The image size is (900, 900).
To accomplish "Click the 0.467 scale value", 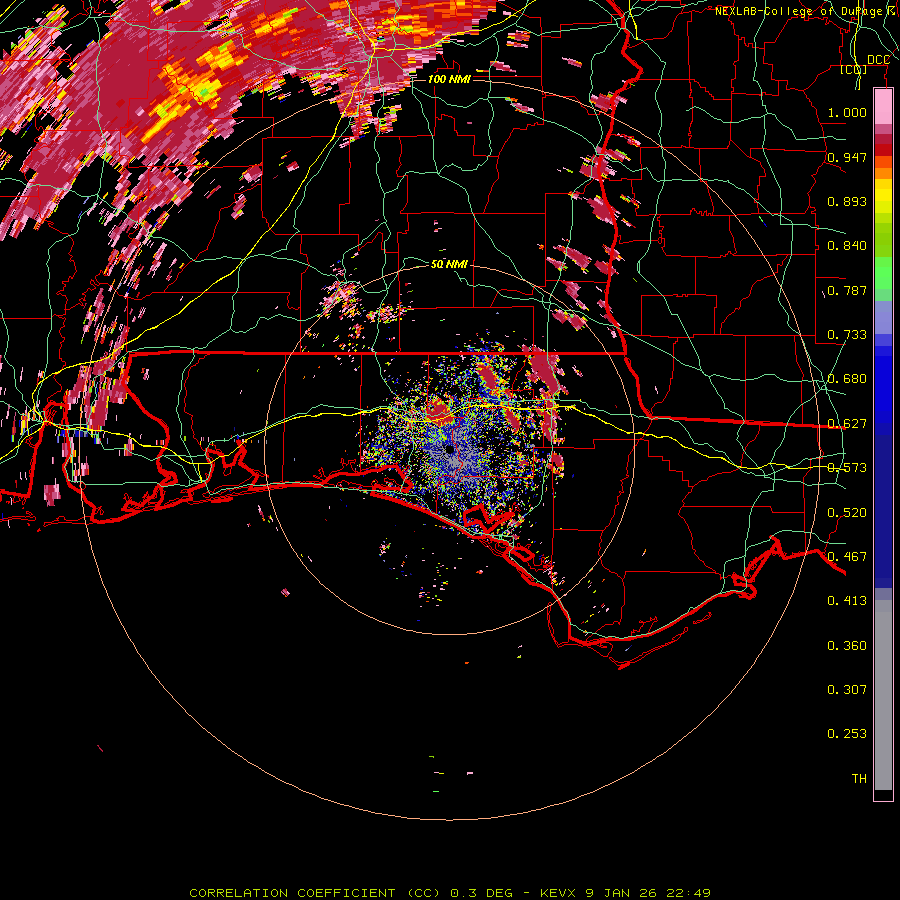I will pyautogui.click(x=847, y=557).
